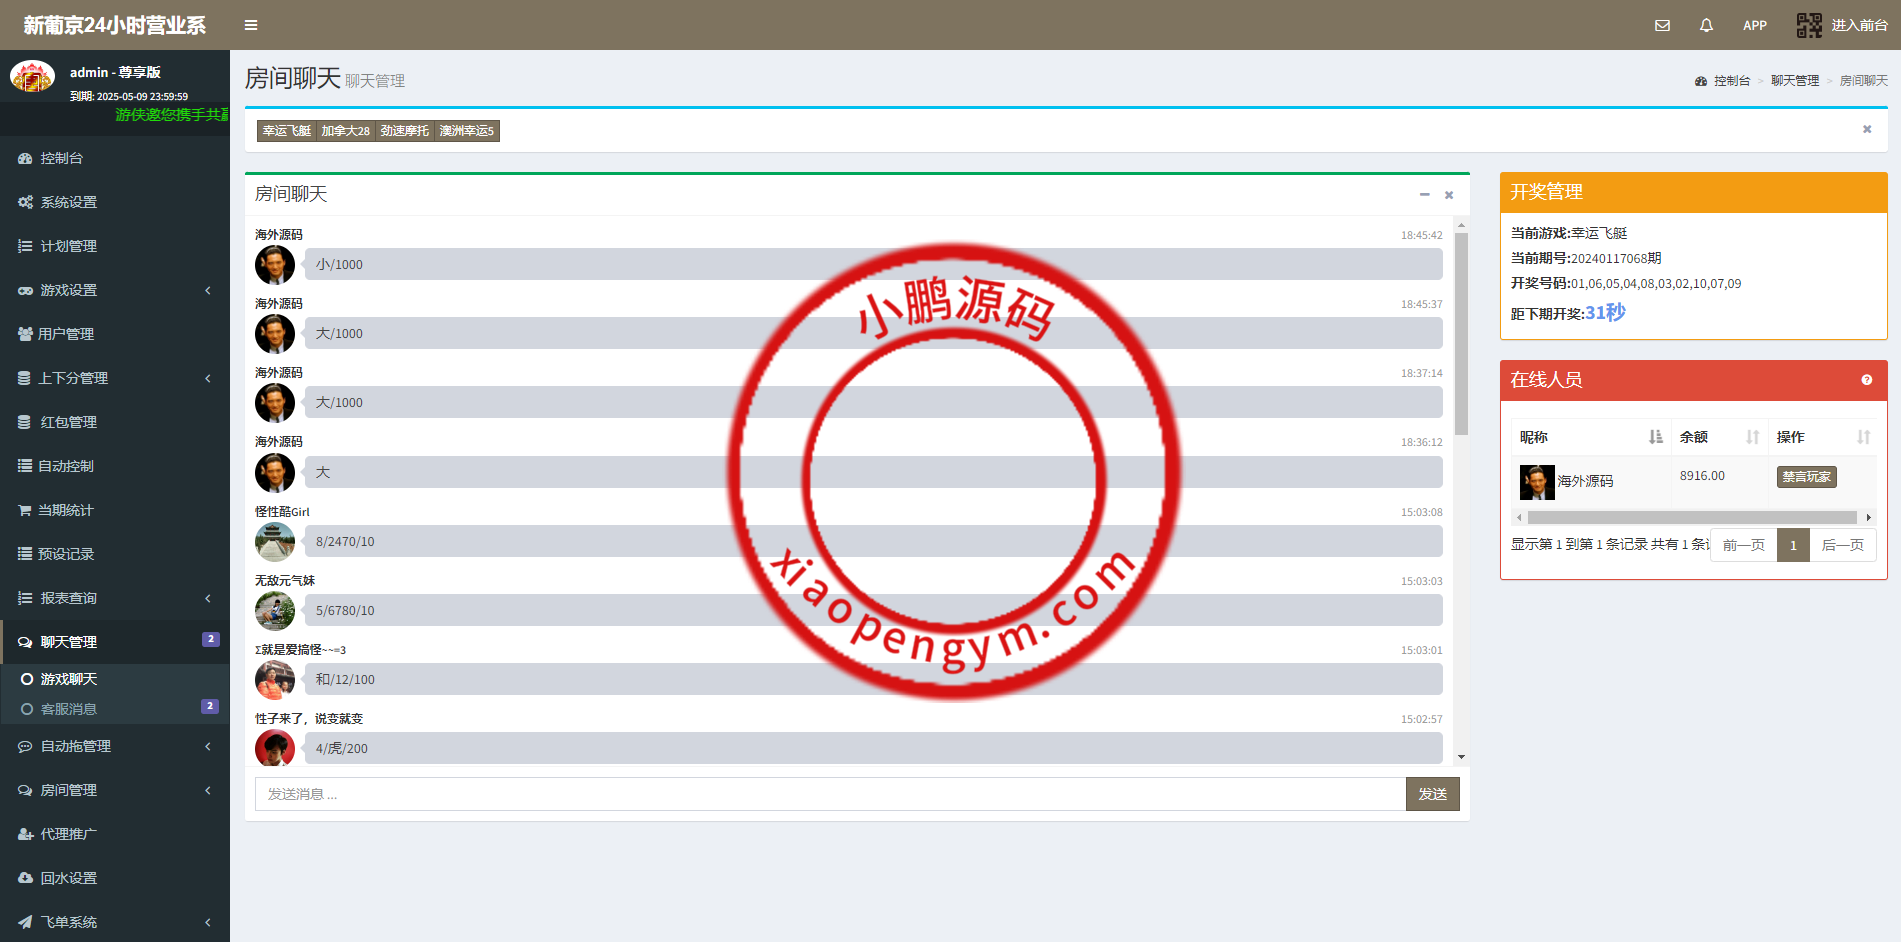
Task: Click the 昵称 column sort icon
Action: tap(1655, 437)
